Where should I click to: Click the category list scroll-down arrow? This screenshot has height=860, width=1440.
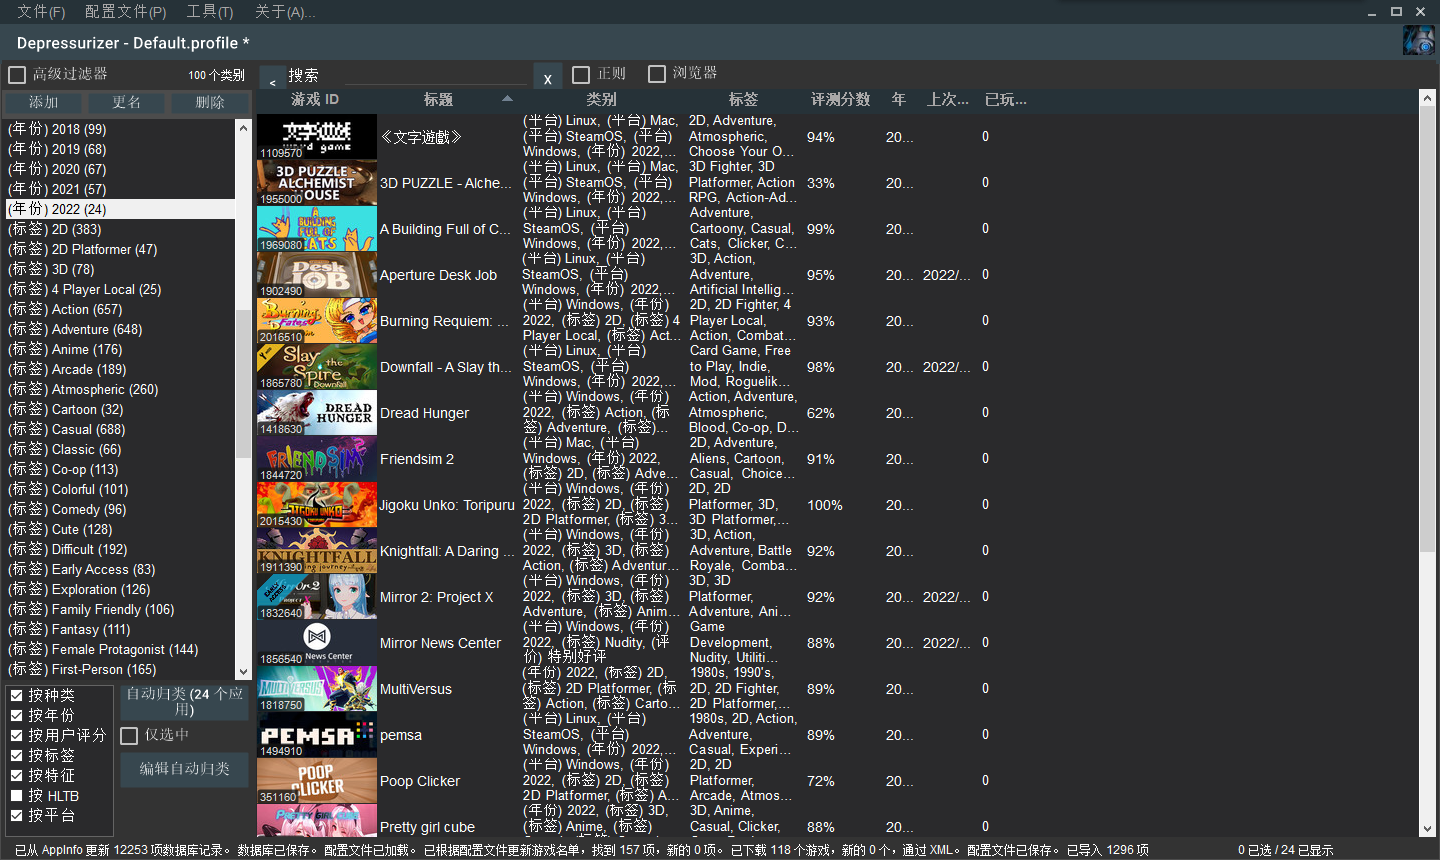(x=243, y=672)
